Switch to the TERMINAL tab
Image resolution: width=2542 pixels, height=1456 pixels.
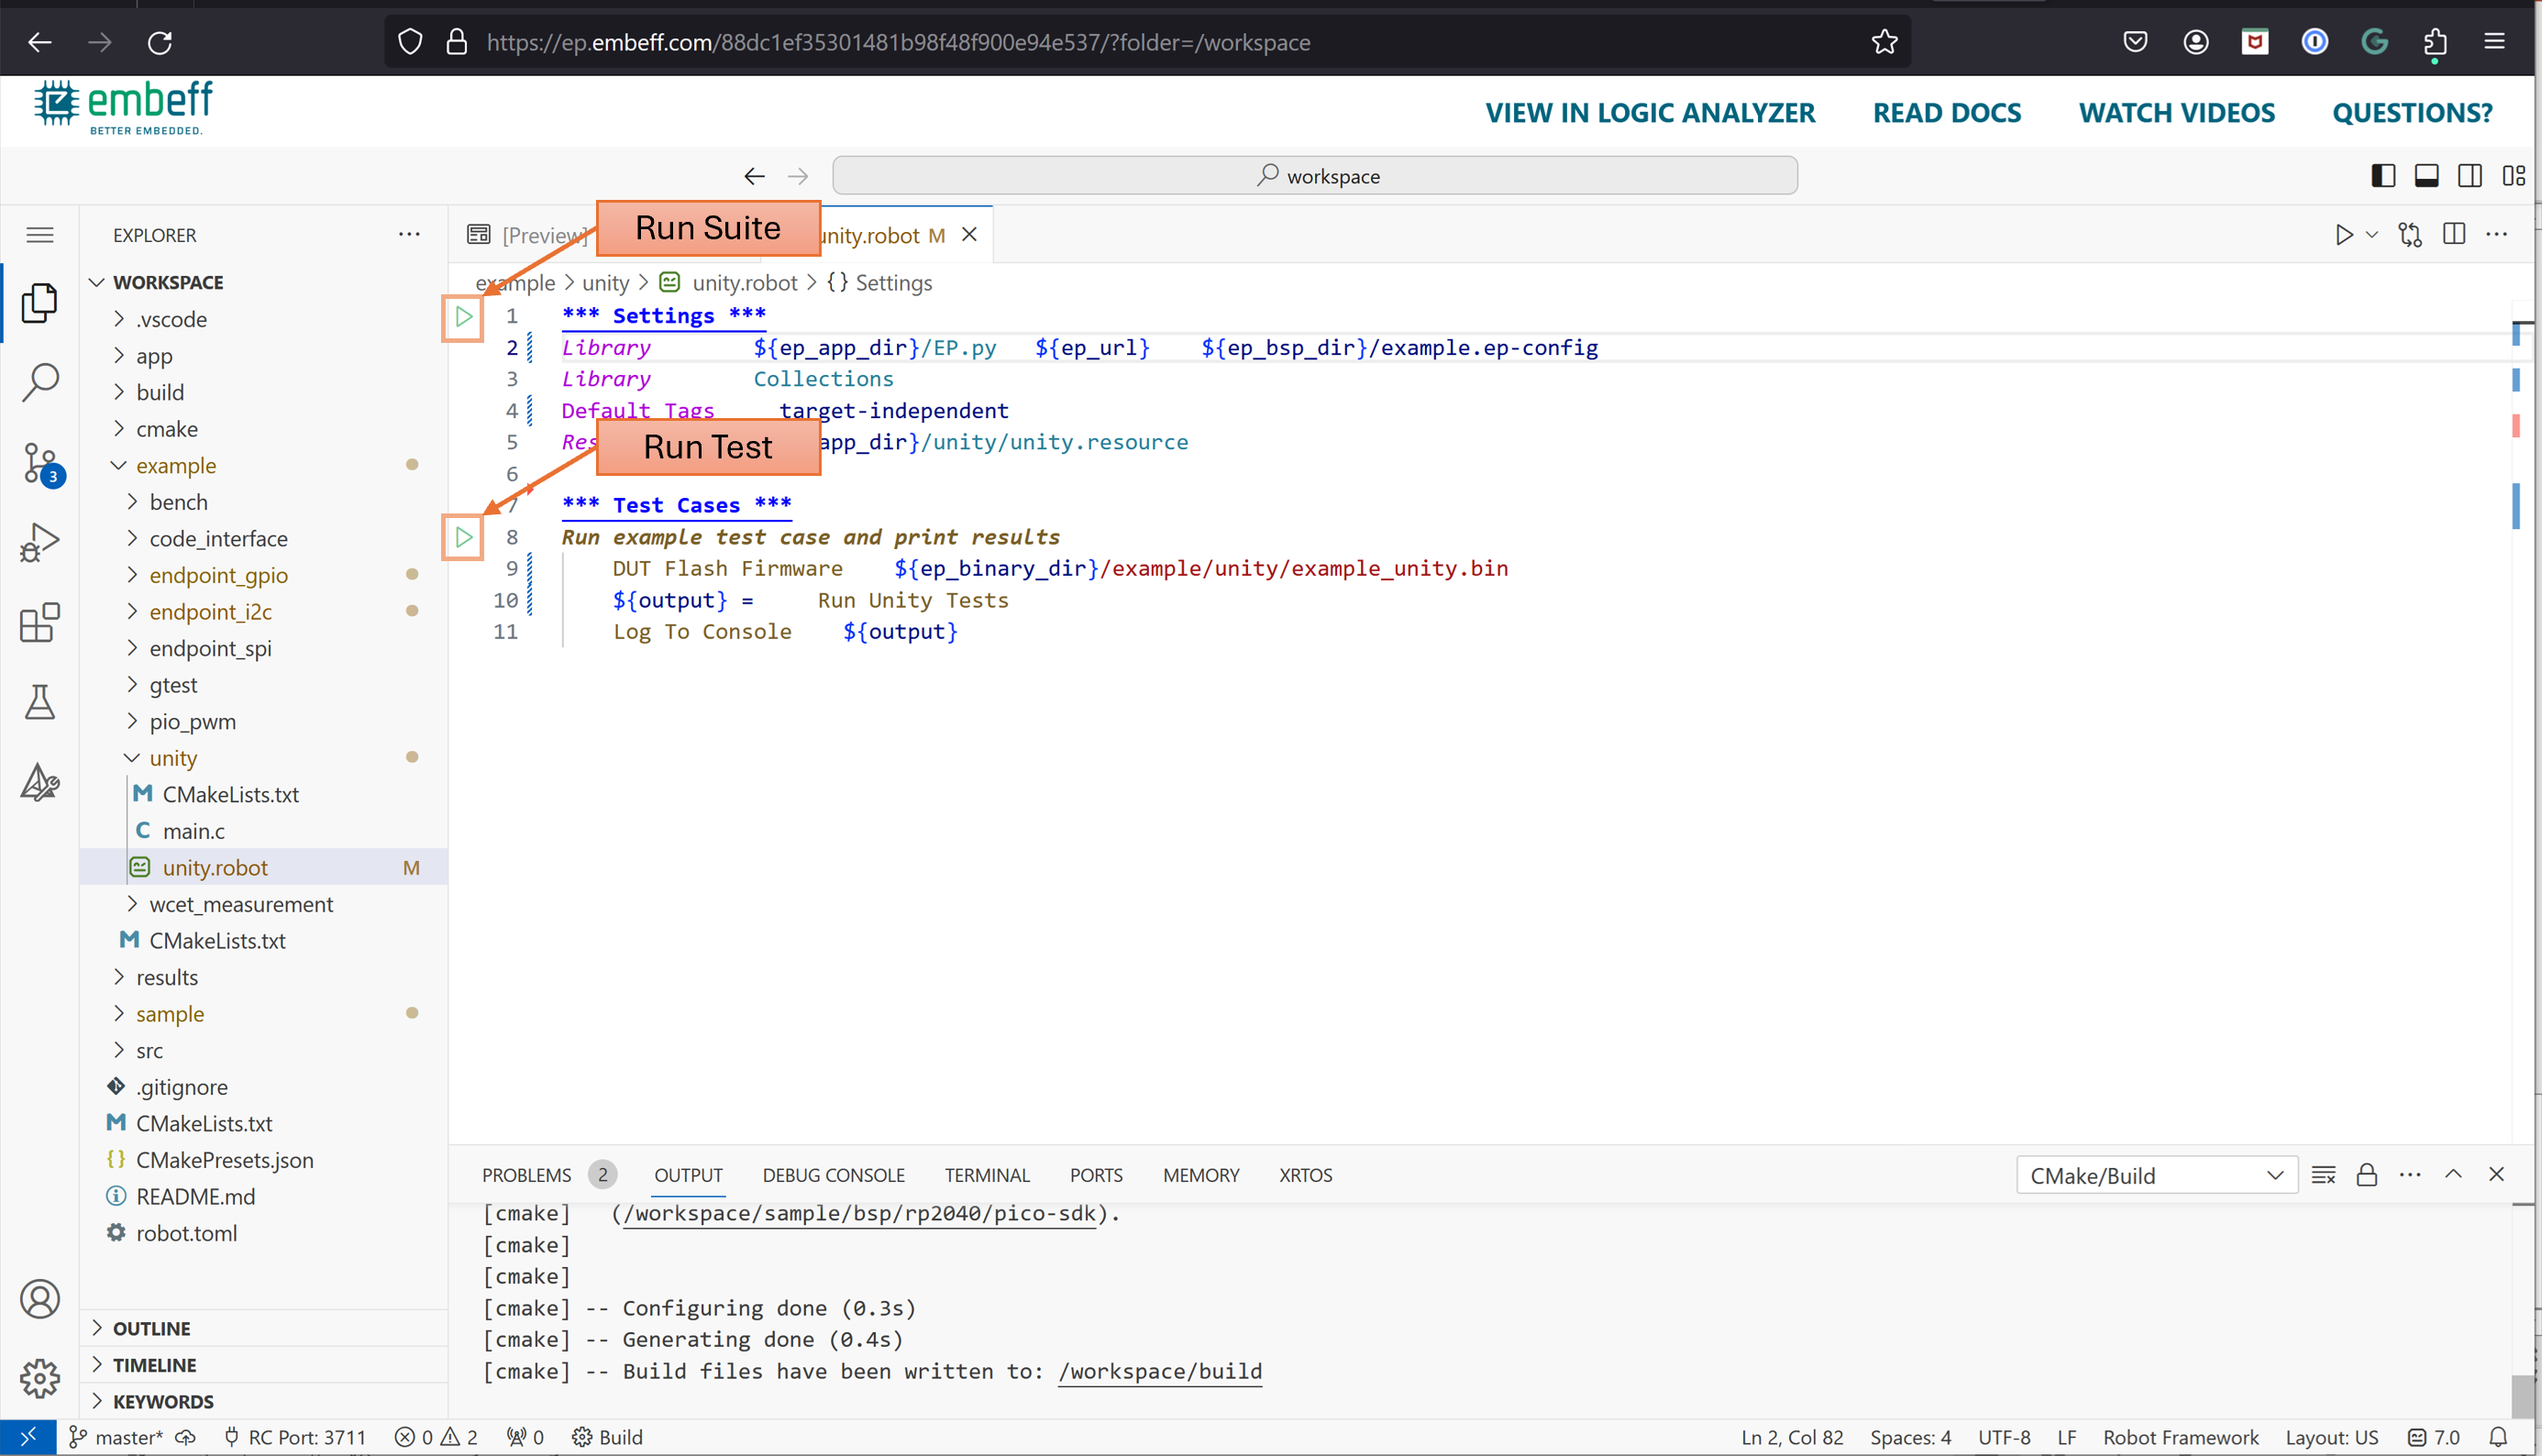click(x=987, y=1175)
